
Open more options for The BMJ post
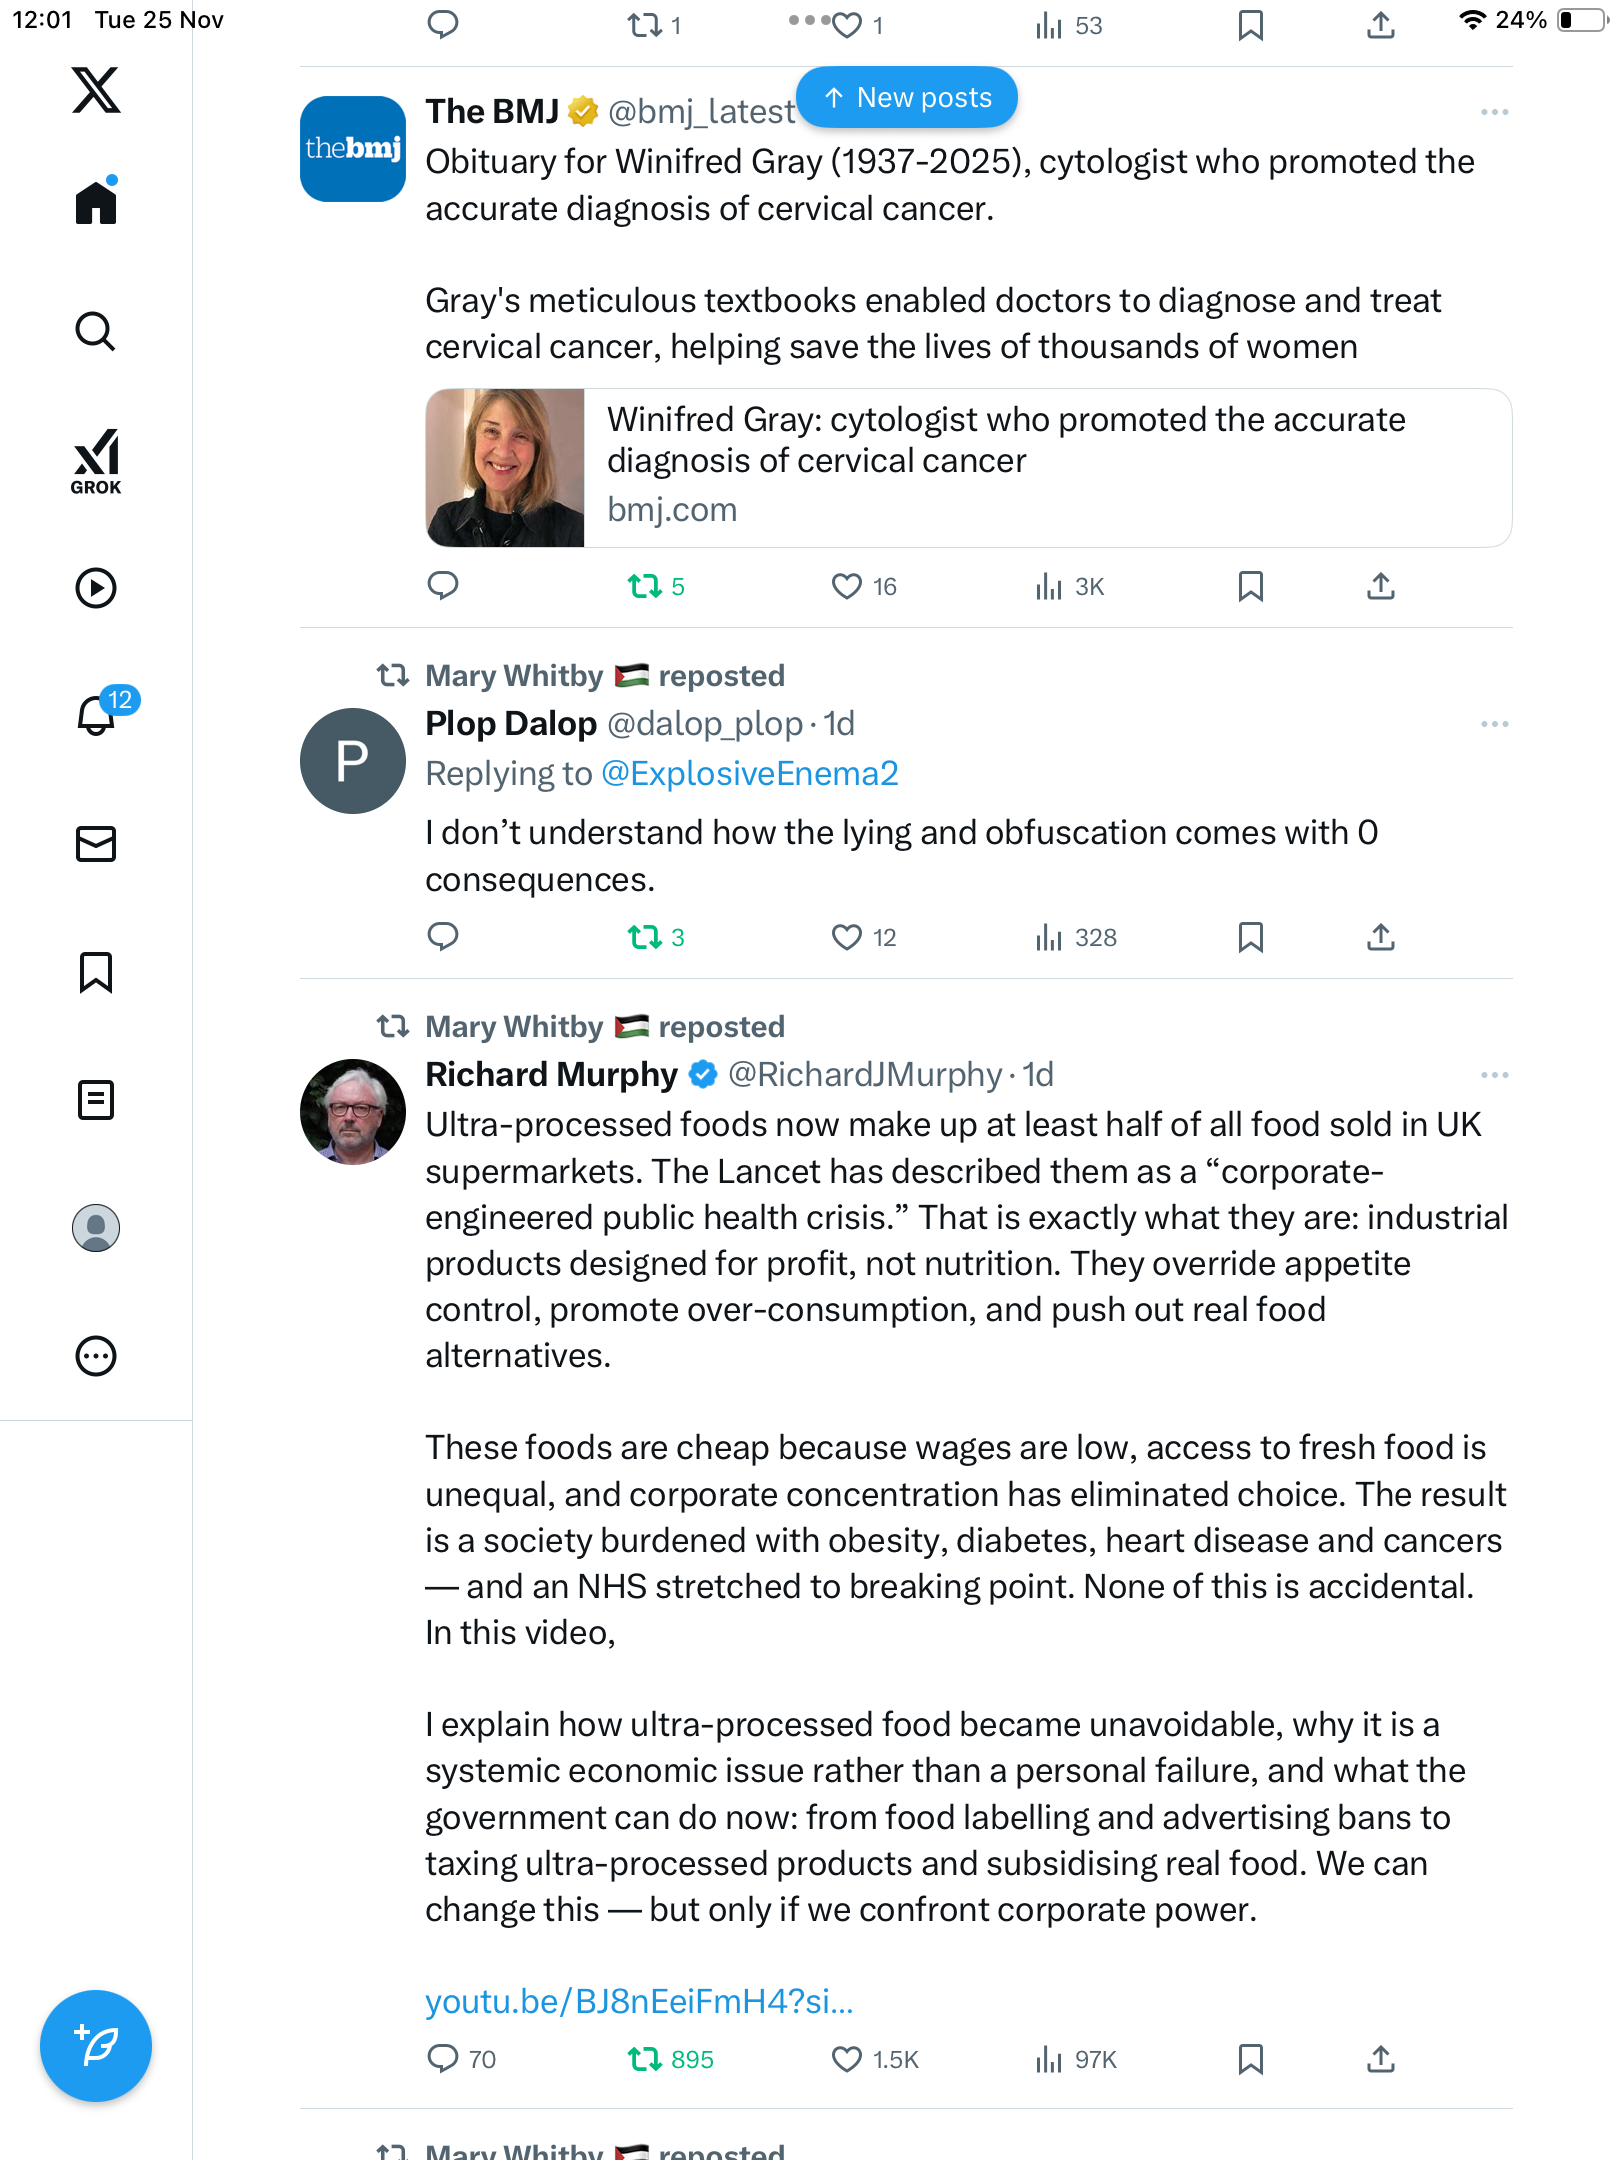pos(1494,112)
